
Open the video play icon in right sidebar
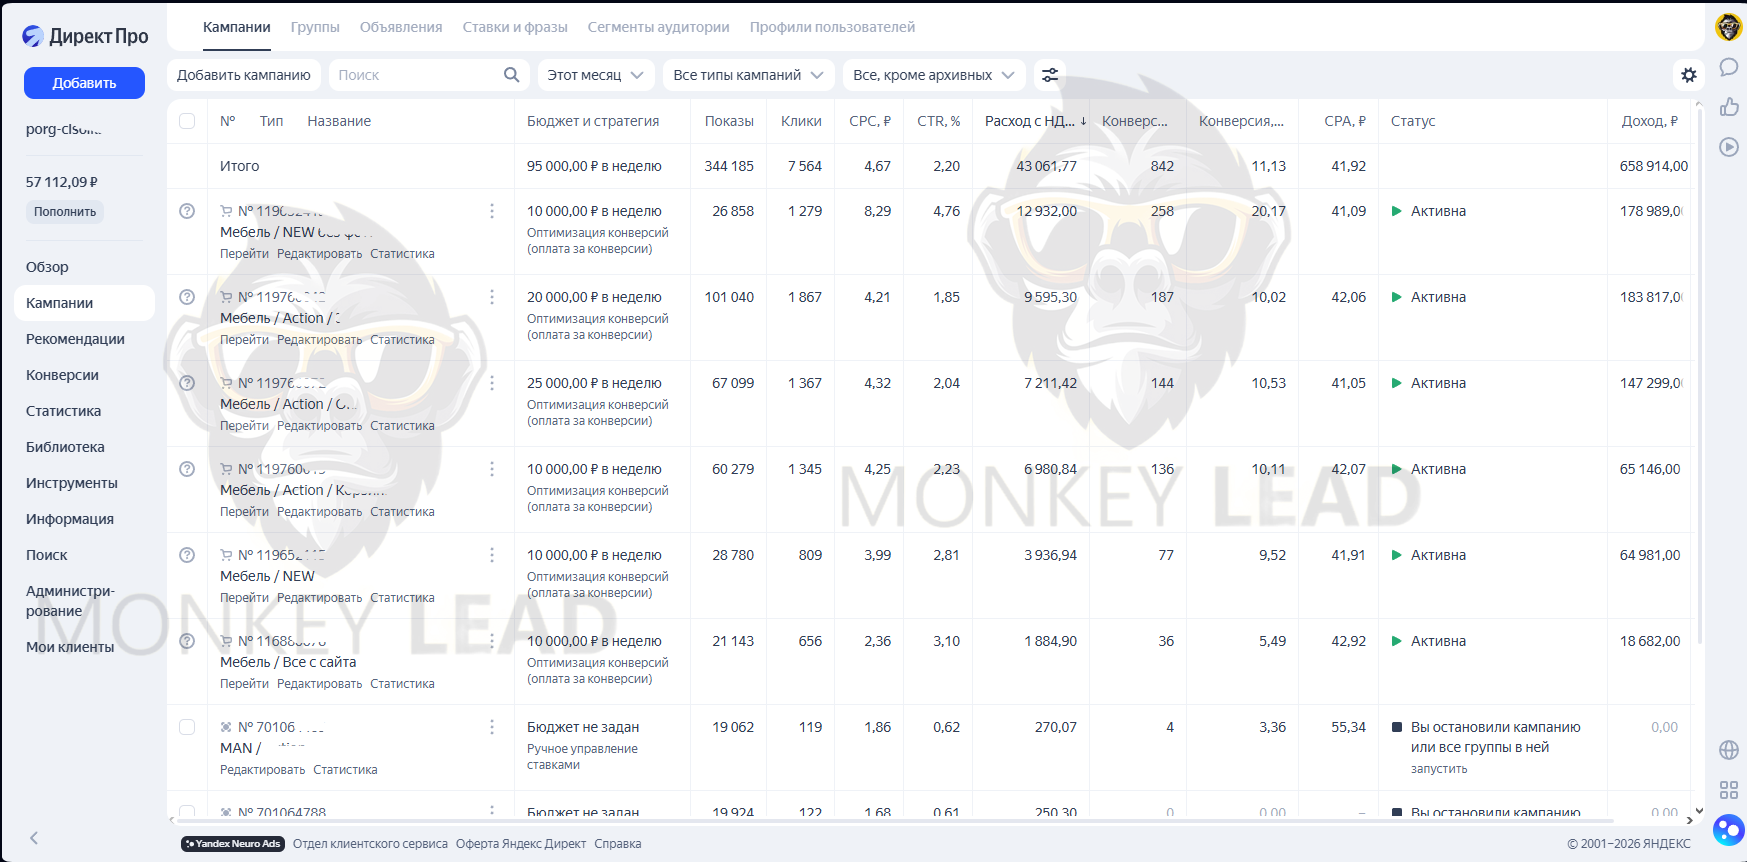click(1728, 147)
